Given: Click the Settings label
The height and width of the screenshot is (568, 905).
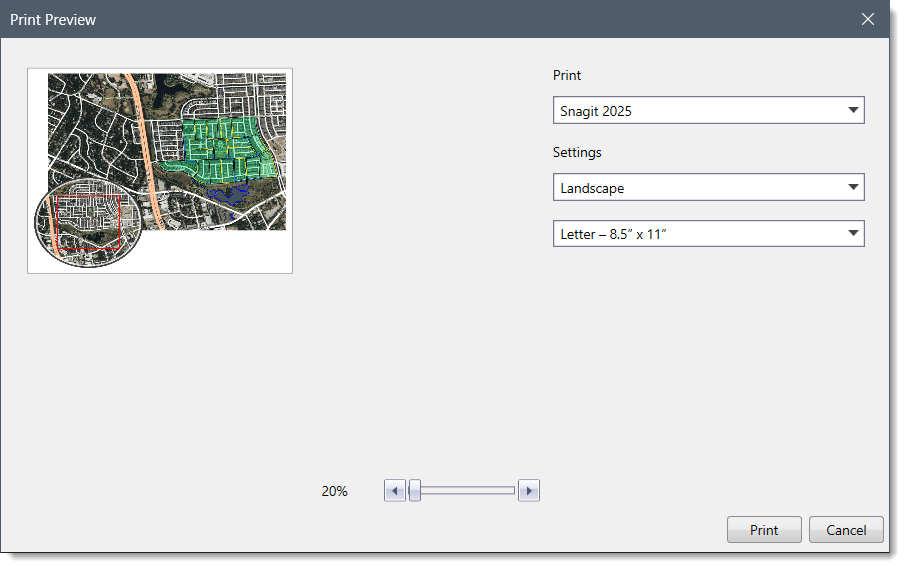Looking at the screenshot, I should point(577,152).
